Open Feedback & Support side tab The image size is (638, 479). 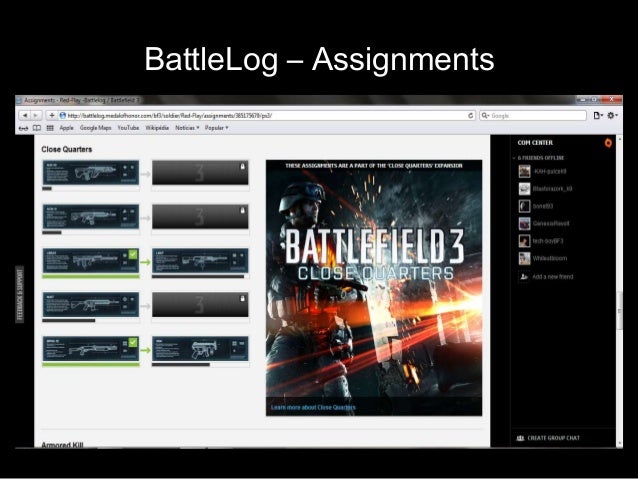20,295
